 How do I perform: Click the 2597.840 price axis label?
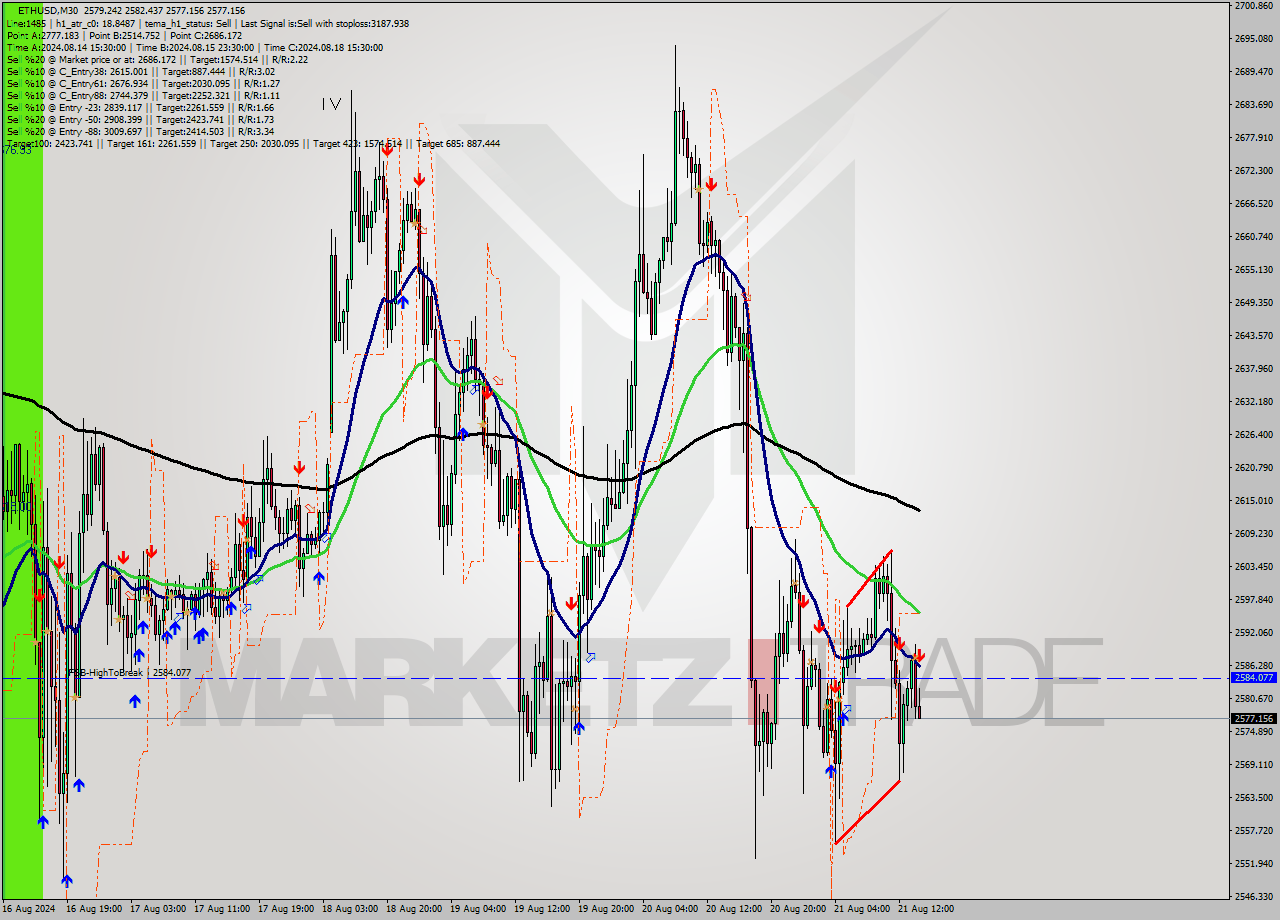click(x=1254, y=600)
